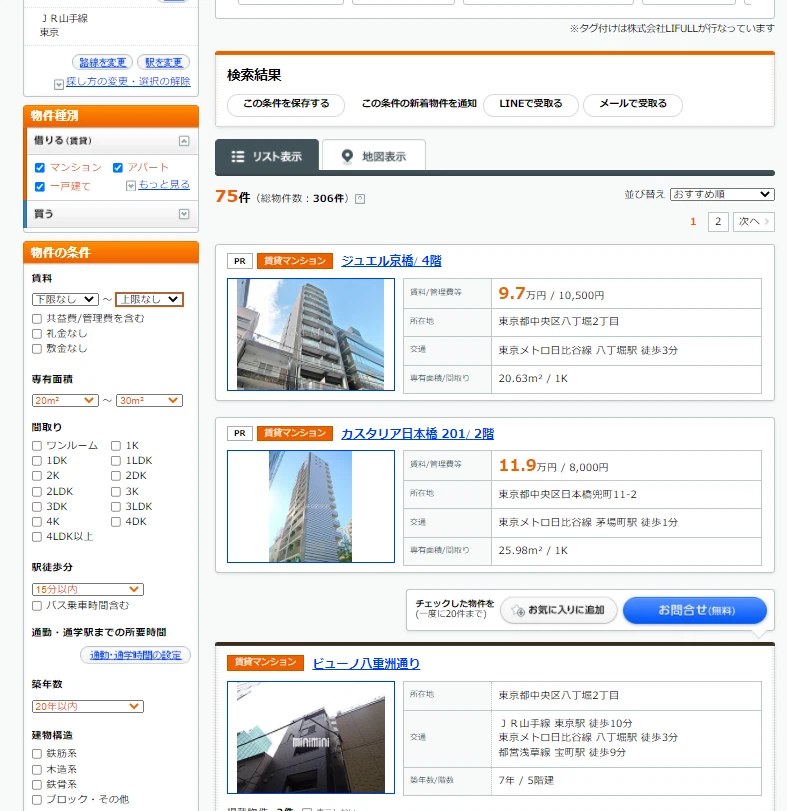Click the icon beside 探し方の変更・選択の解除

pyautogui.click(x=59, y=84)
